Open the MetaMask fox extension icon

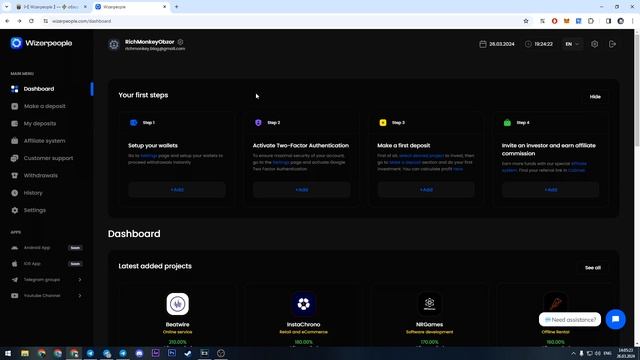[567, 21]
